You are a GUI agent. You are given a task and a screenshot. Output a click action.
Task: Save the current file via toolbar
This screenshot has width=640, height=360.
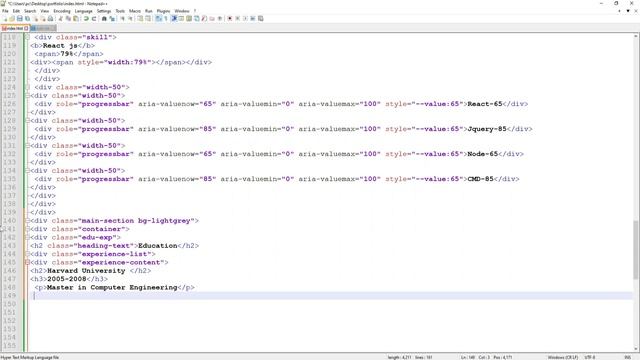click(x=20, y=18)
